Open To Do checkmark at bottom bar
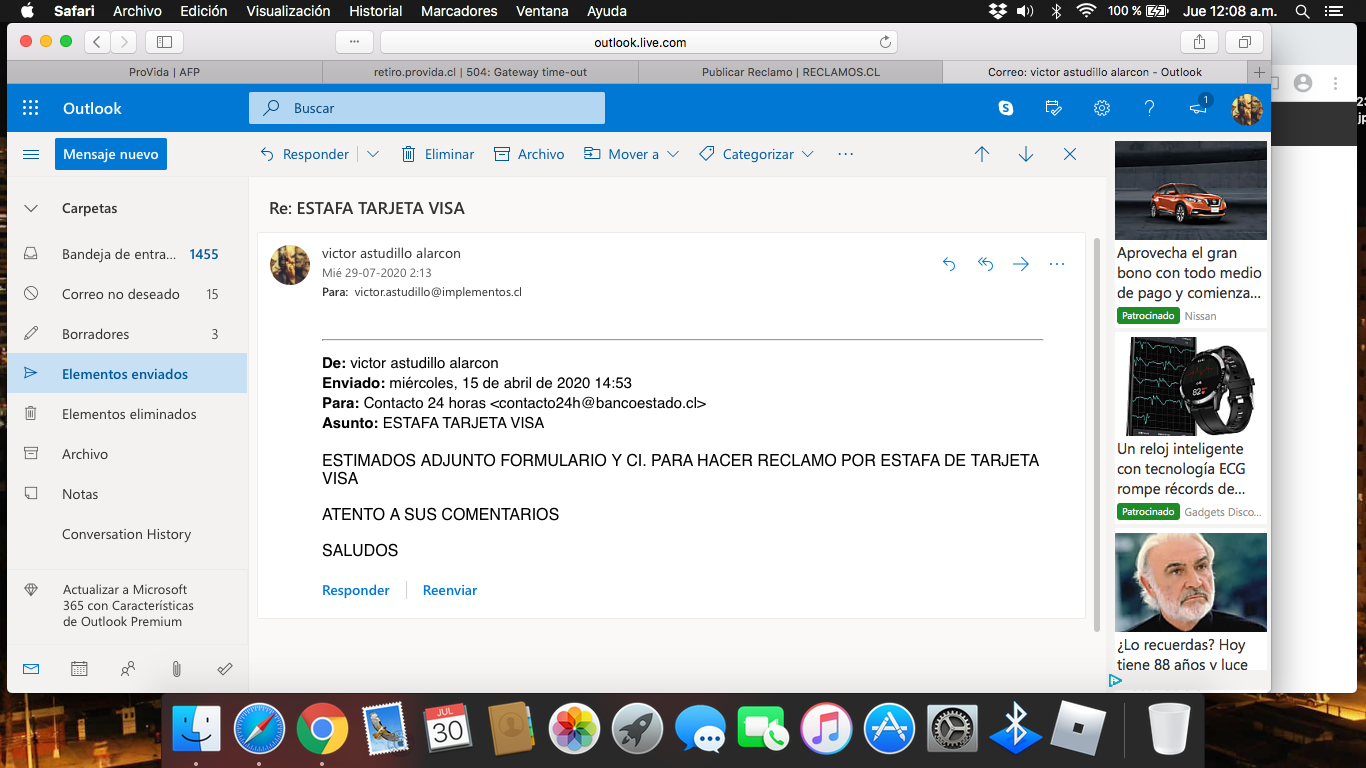Viewport: 1366px width, 768px height. tap(224, 669)
